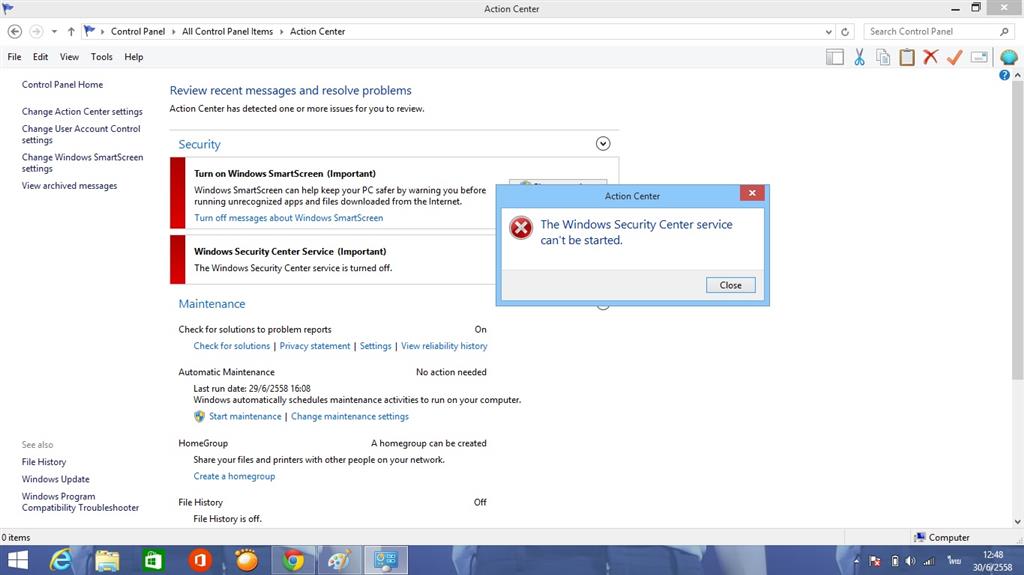Expand the address bar history dropdown
The width and height of the screenshot is (1024, 575).
pyautogui.click(x=828, y=31)
